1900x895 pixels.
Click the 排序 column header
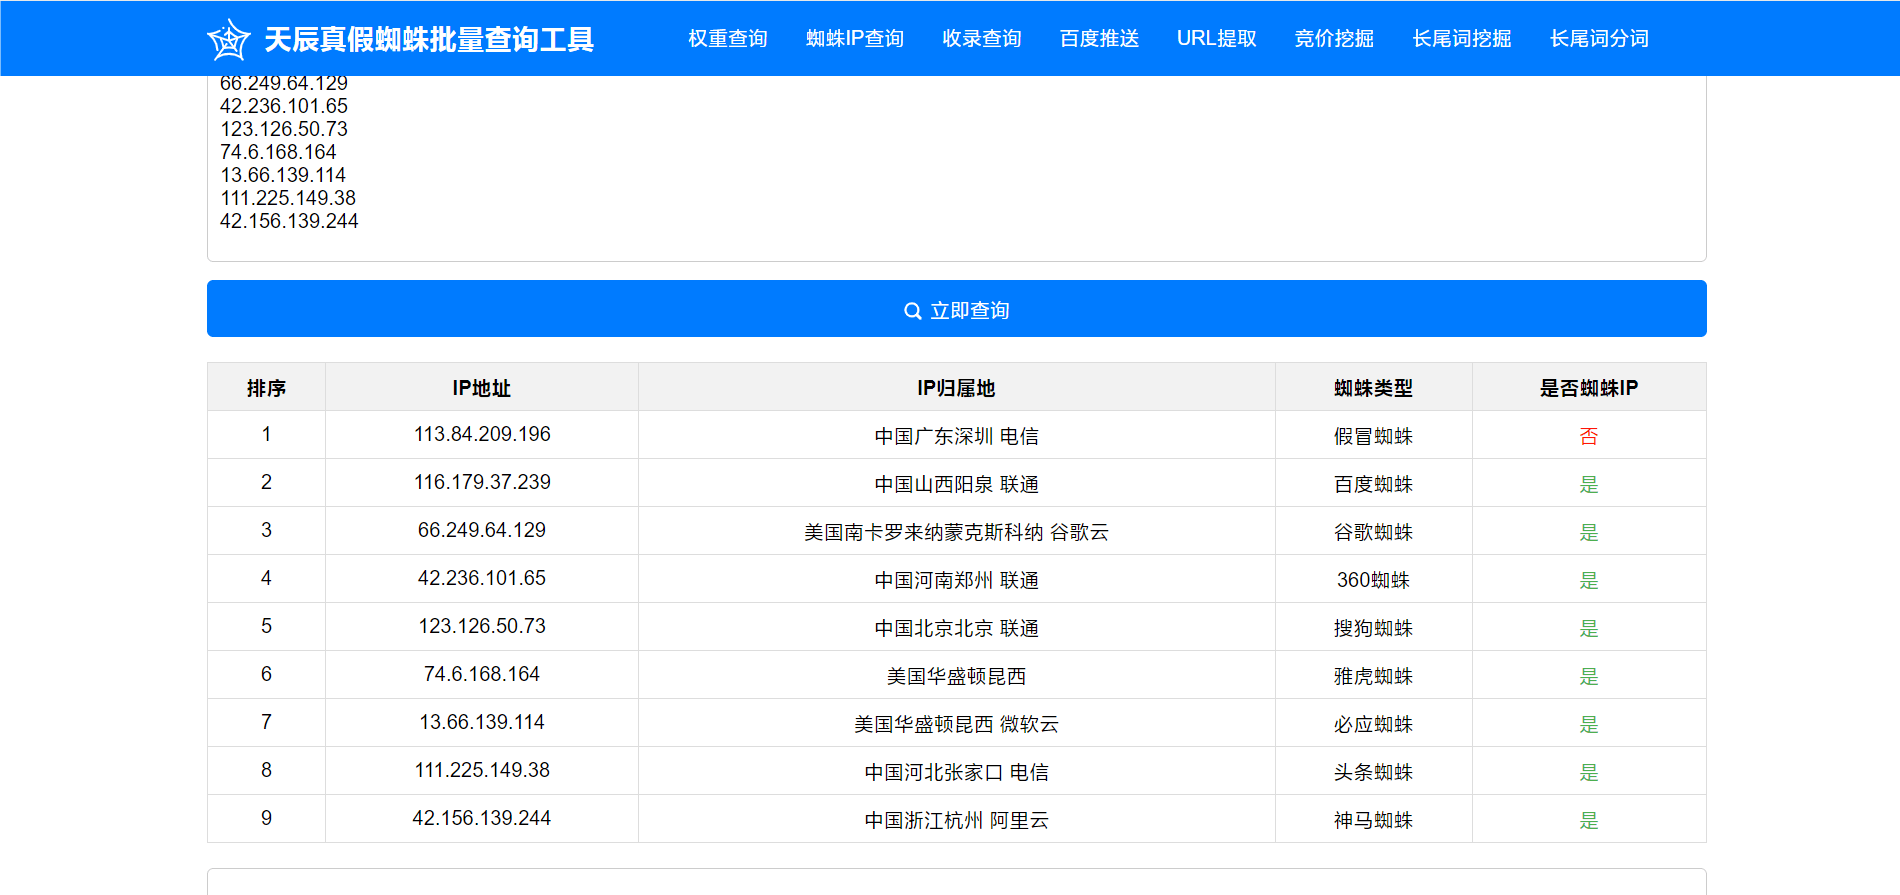pos(266,388)
